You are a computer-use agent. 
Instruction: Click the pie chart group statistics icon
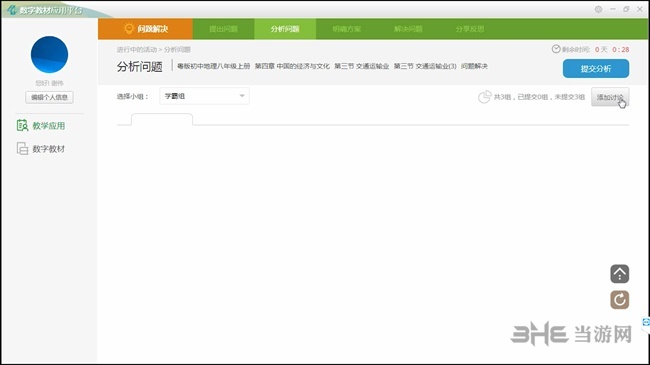[484, 97]
